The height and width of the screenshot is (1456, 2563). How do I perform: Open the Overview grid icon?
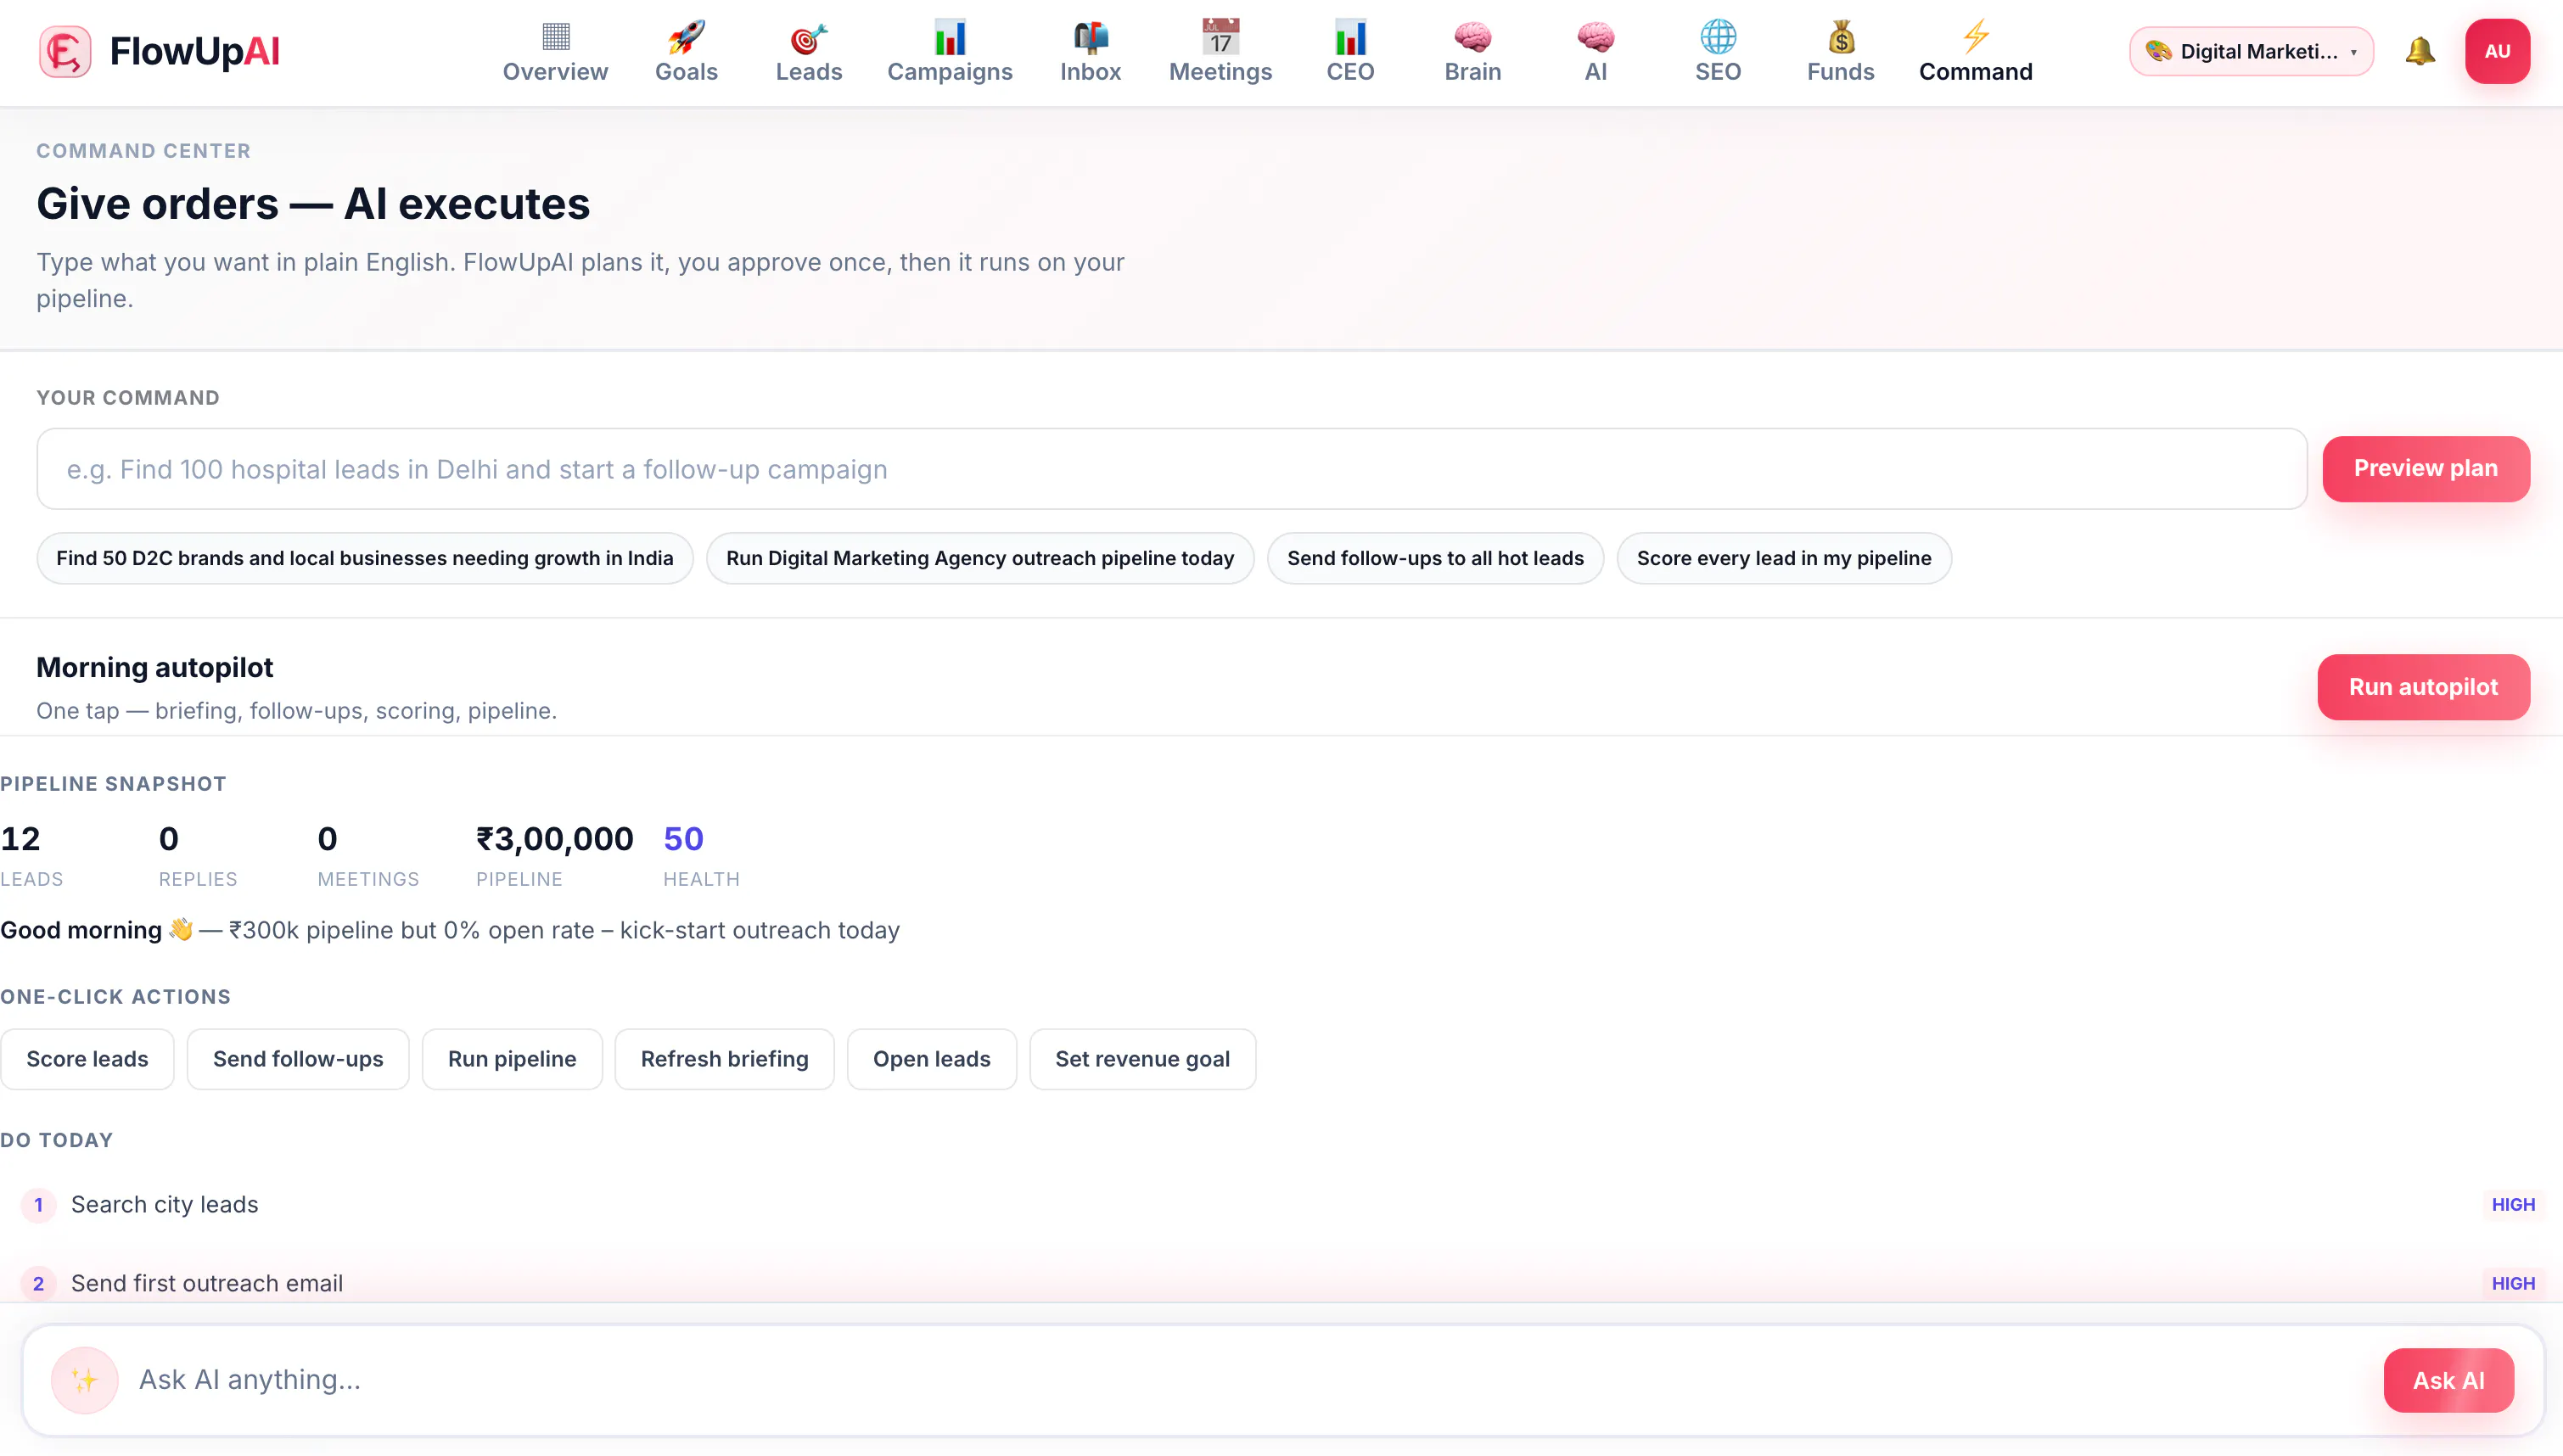[x=555, y=37]
